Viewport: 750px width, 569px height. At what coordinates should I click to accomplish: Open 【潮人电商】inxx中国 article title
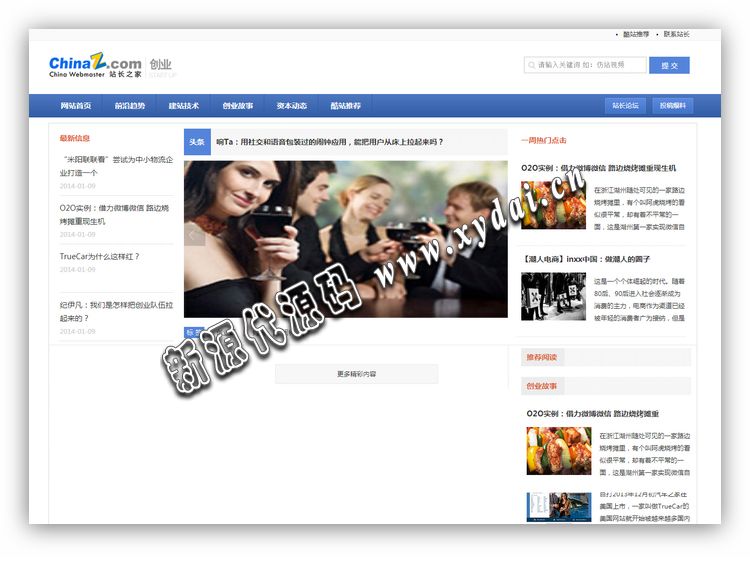click(x=587, y=259)
